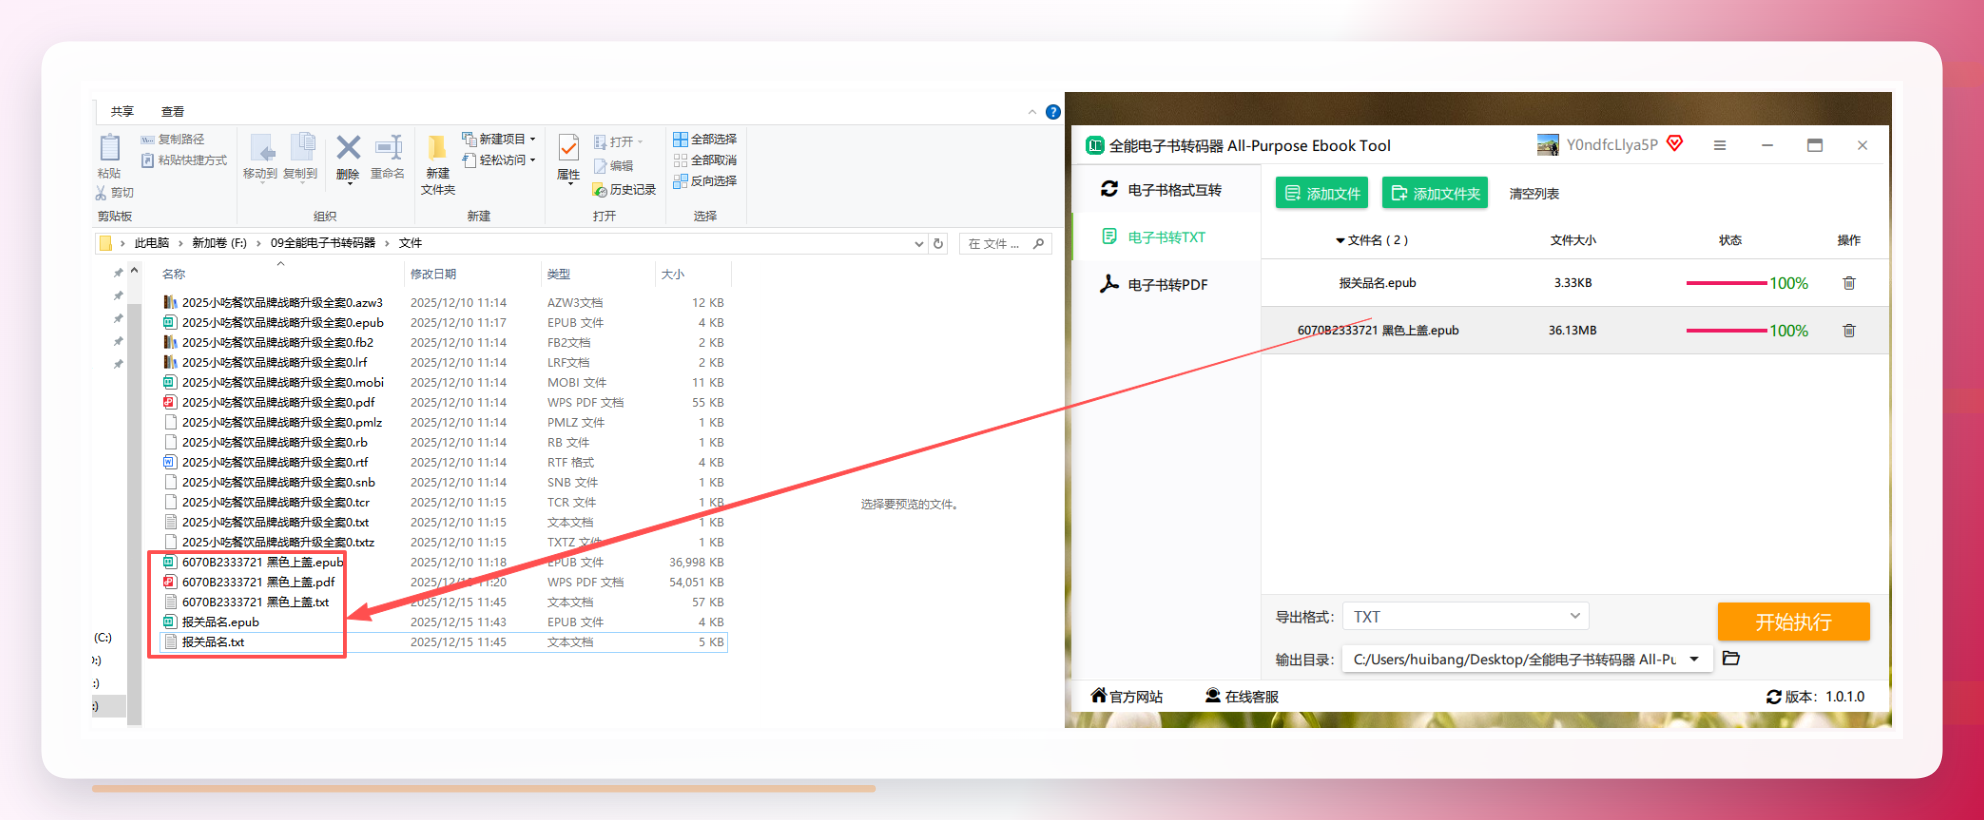Click the 添加文件夹 button
This screenshot has height=820, width=1984.
pos(1435,193)
